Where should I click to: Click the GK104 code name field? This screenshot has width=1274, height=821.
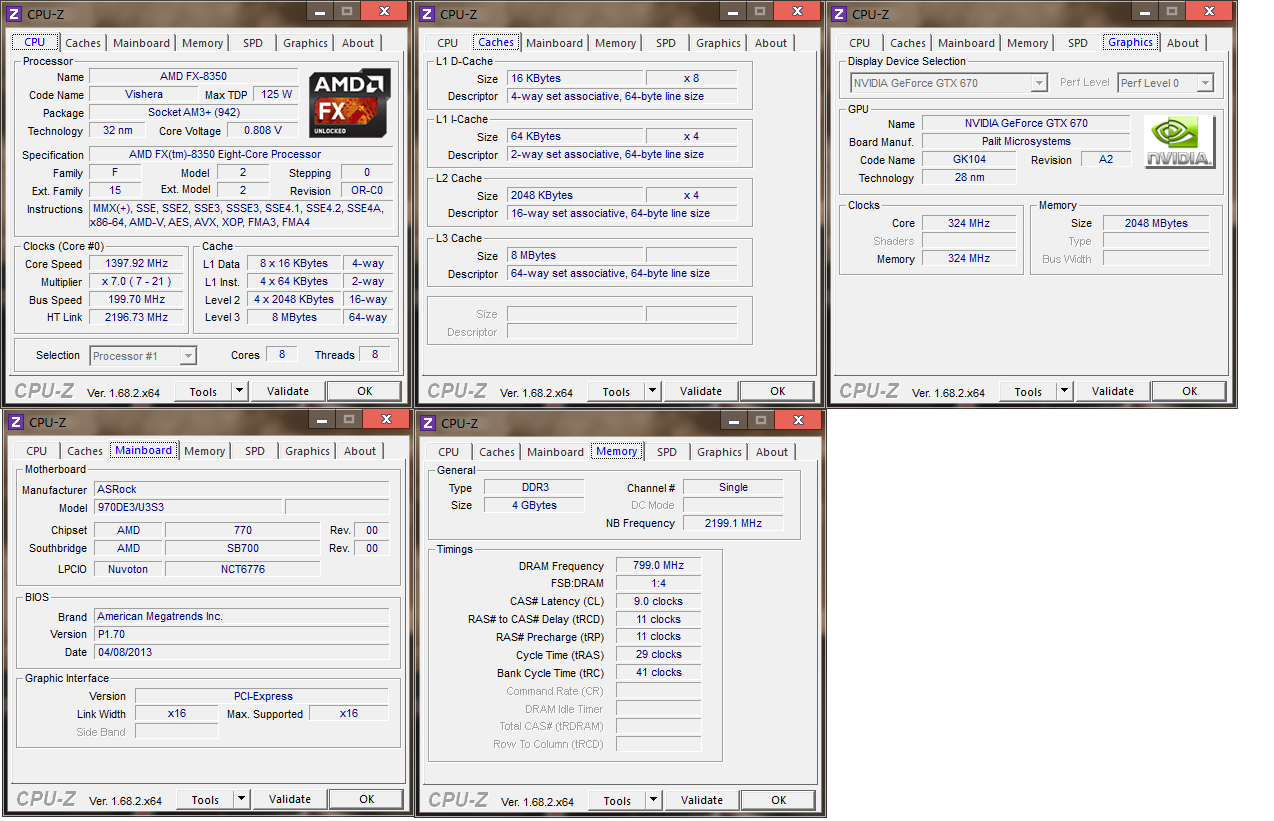969,160
